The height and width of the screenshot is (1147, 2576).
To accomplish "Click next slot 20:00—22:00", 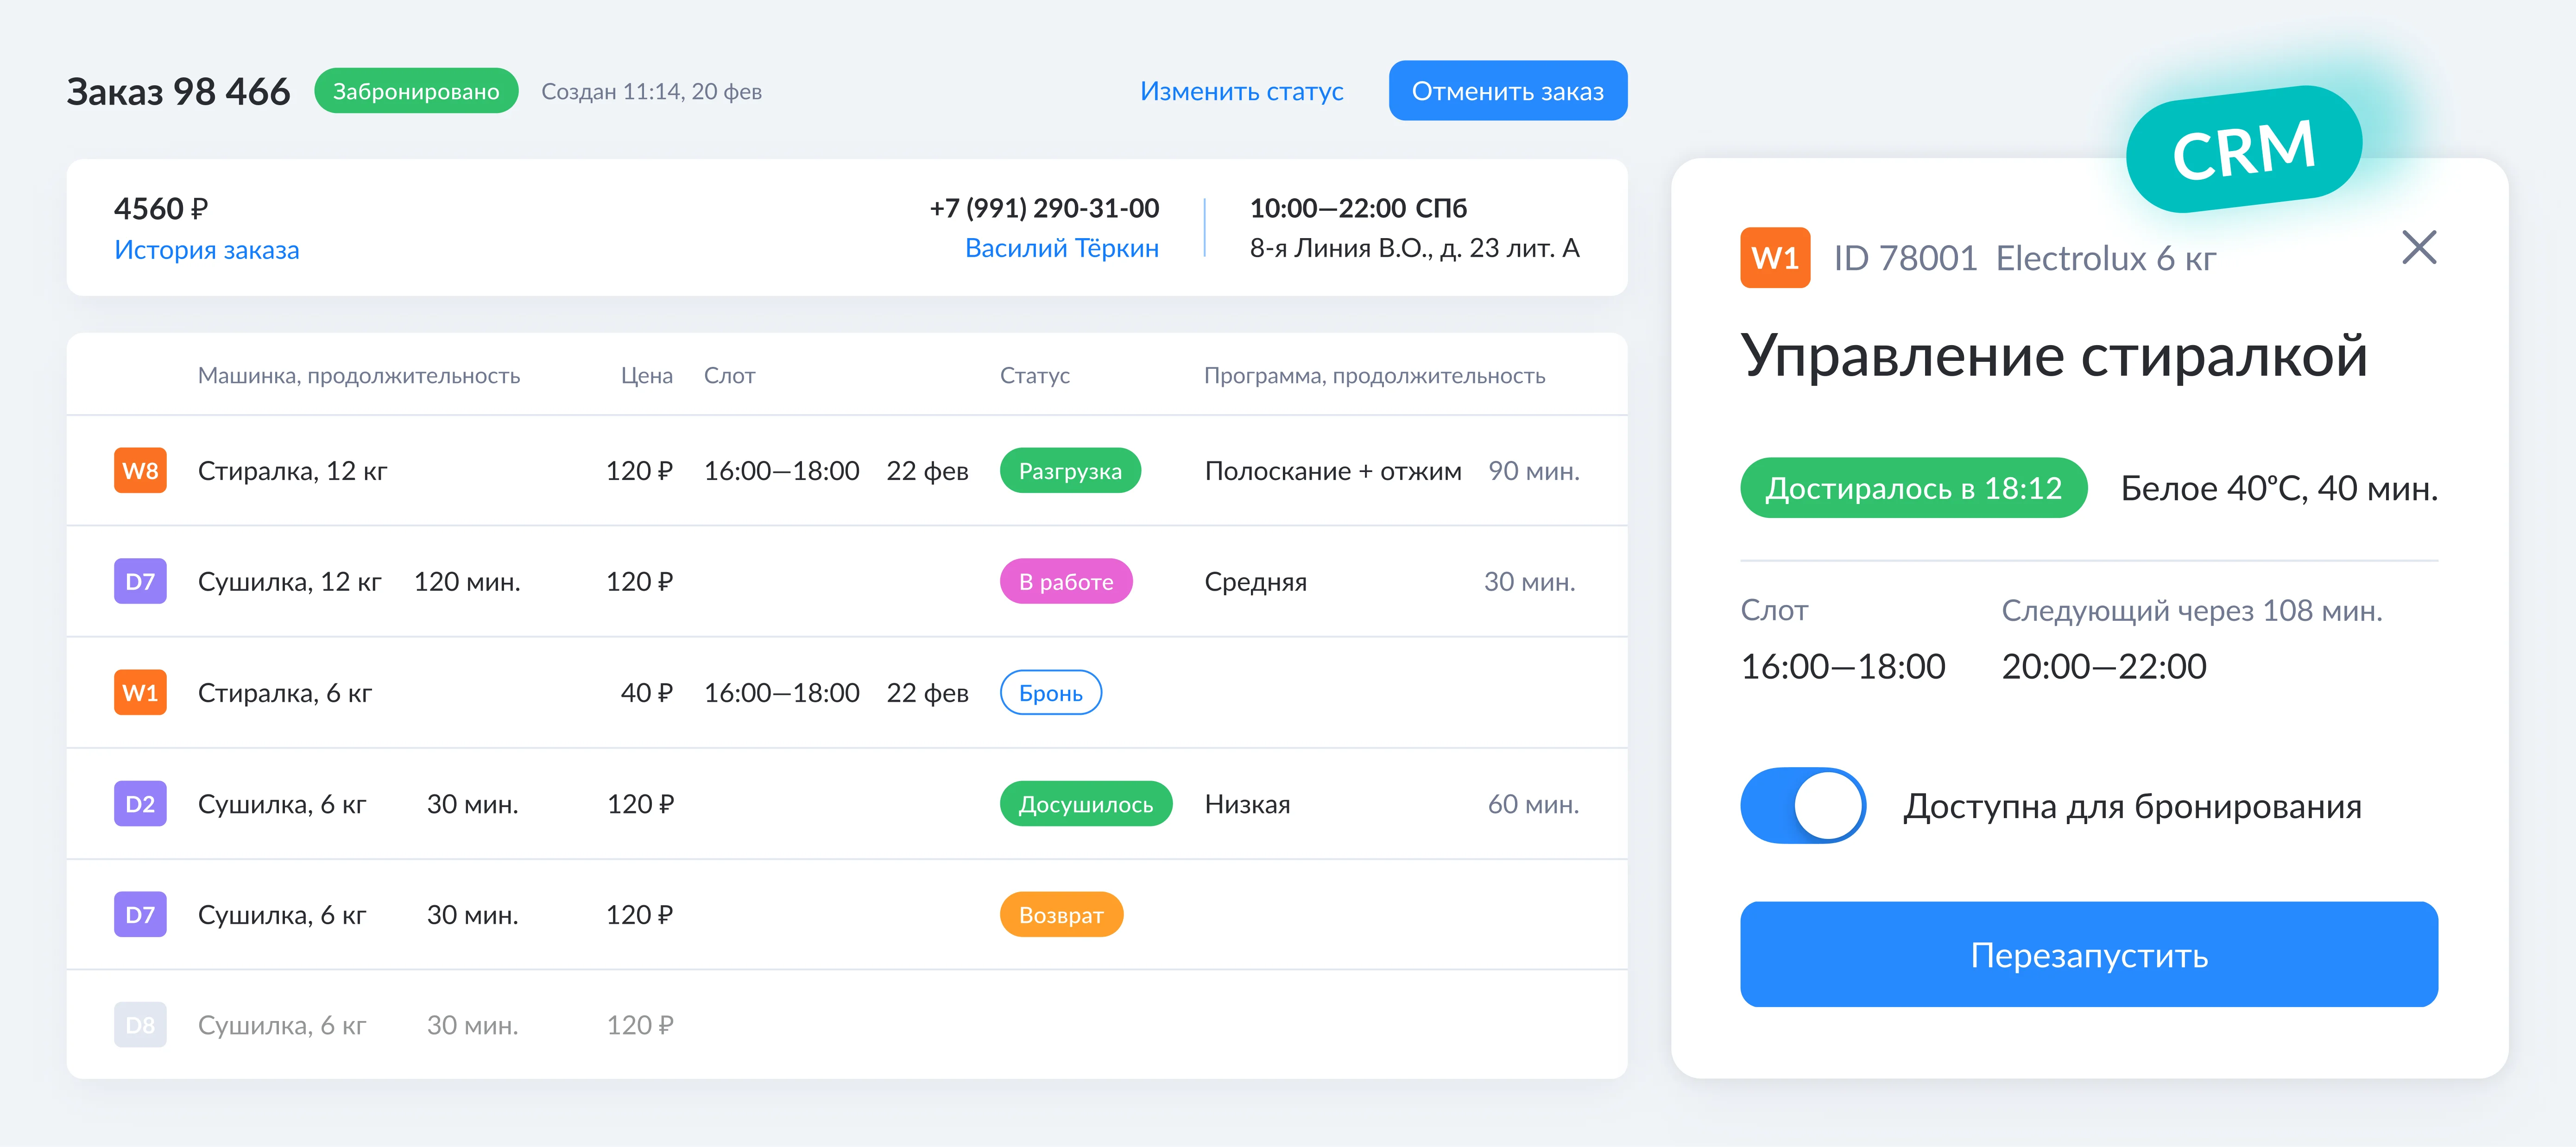I will [2103, 666].
